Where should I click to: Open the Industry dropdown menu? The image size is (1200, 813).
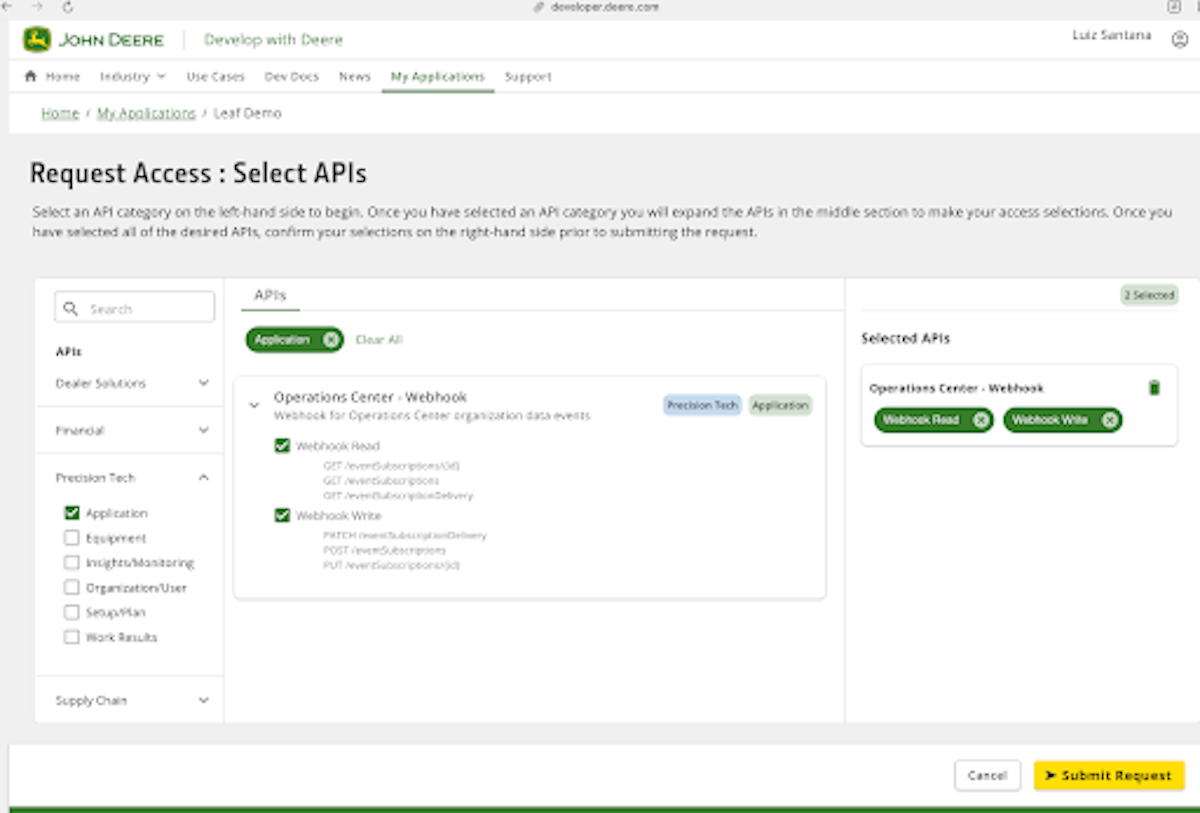pos(133,76)
